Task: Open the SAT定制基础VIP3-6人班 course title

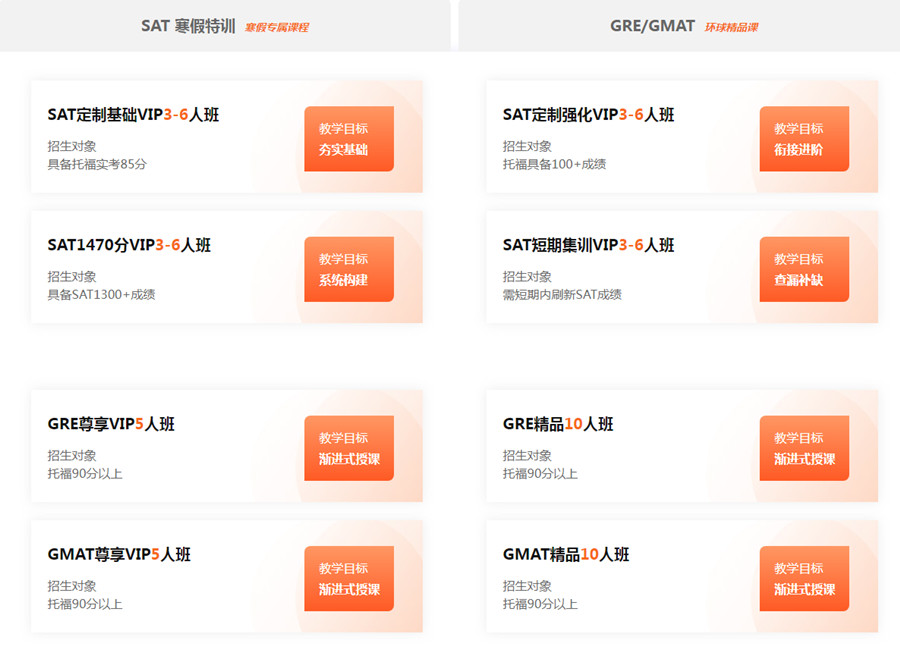Action: (133, 115)
